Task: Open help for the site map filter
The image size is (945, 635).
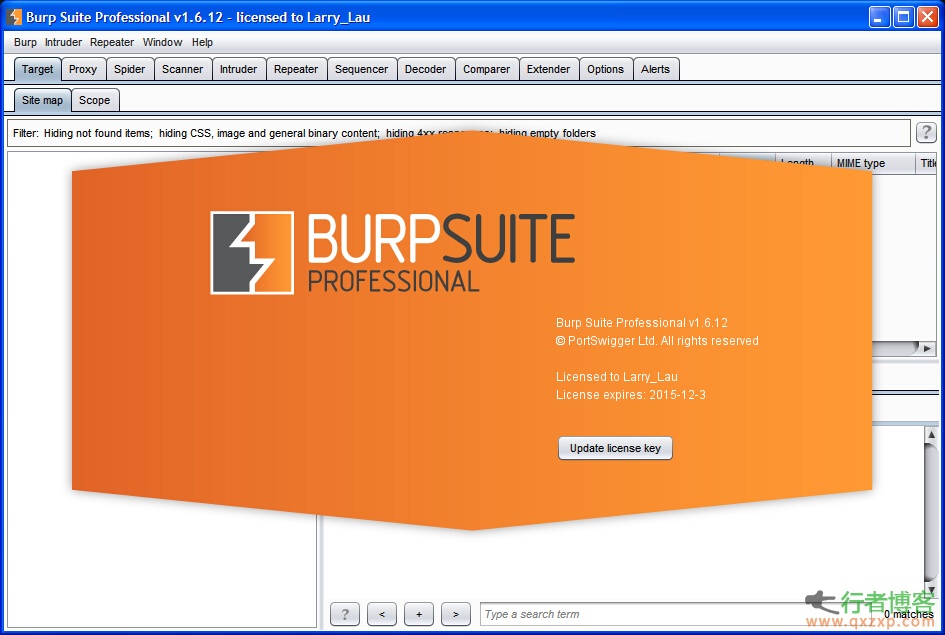Action: tap(926, 132)
